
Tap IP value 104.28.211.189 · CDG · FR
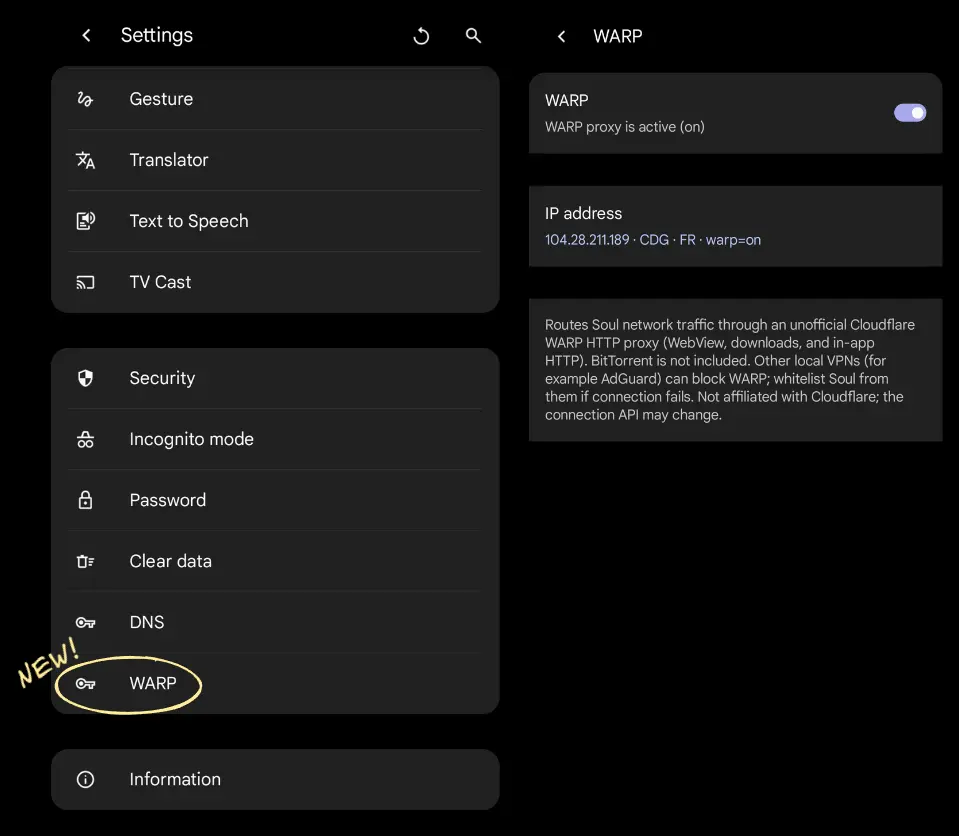(620, 240)
